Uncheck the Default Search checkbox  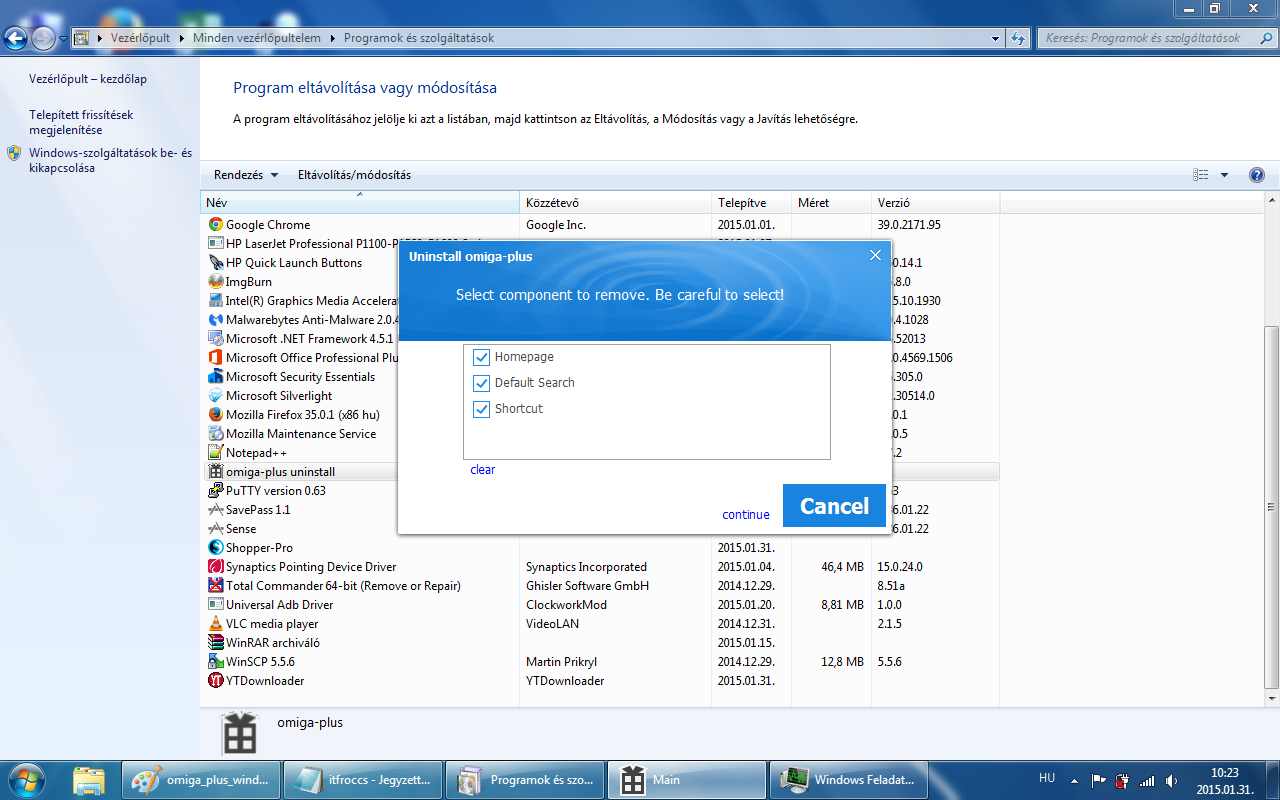click(481, 383)
